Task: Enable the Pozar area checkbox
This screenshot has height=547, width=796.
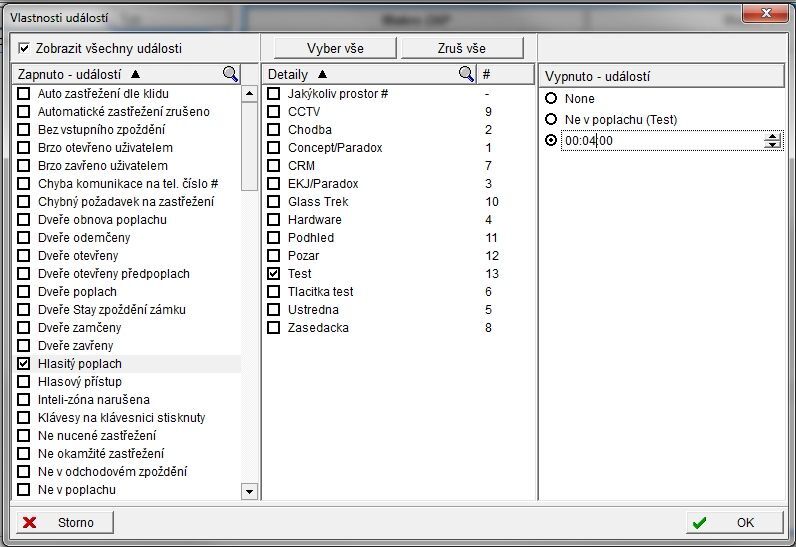Action: (274, 255)
